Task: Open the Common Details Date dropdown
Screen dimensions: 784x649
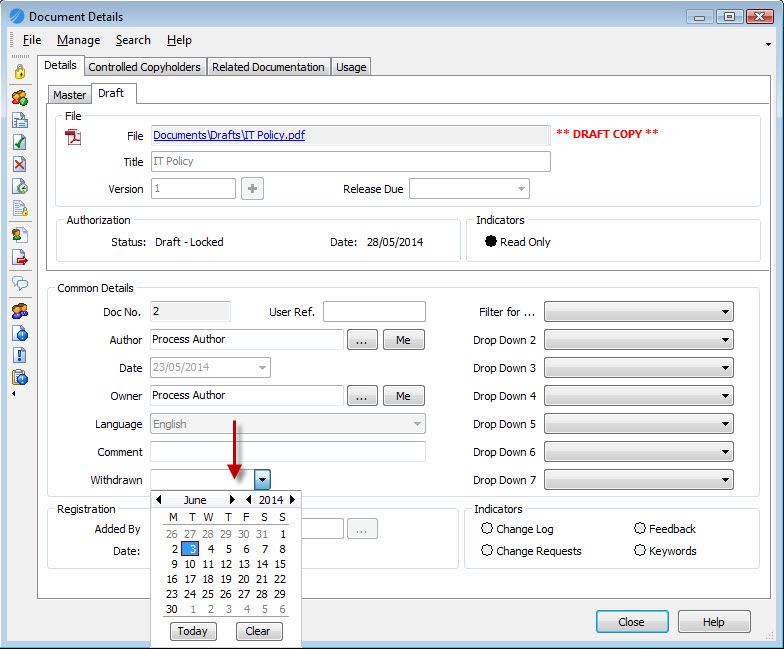Action: (x=262, y=368)
